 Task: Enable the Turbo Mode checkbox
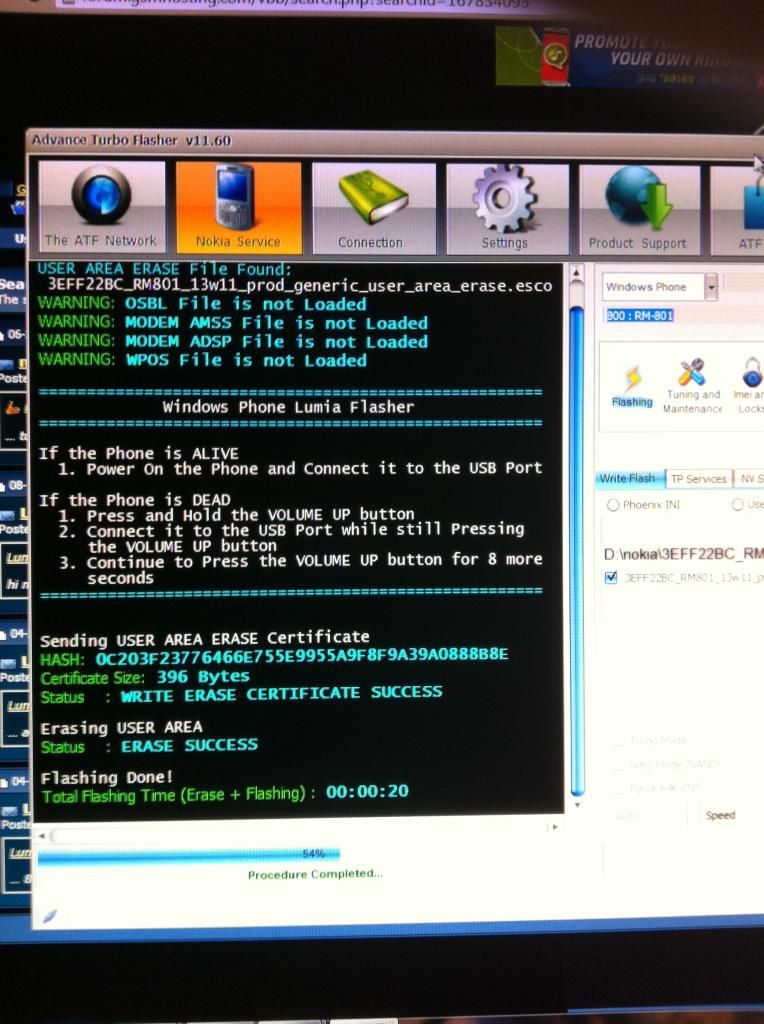coord(618,741)
